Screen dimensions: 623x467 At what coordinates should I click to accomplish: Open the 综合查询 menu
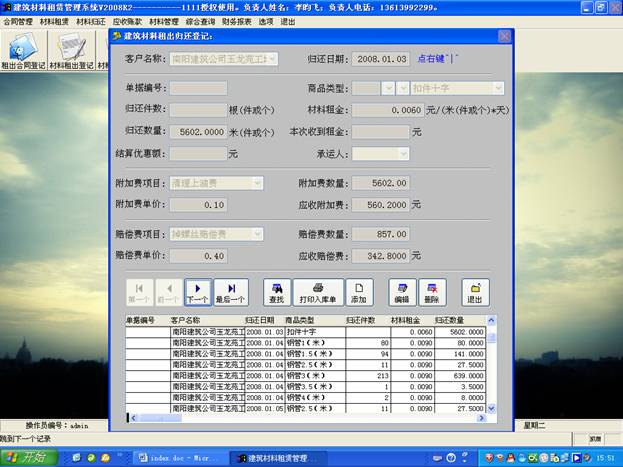click(x=200, y=20)
